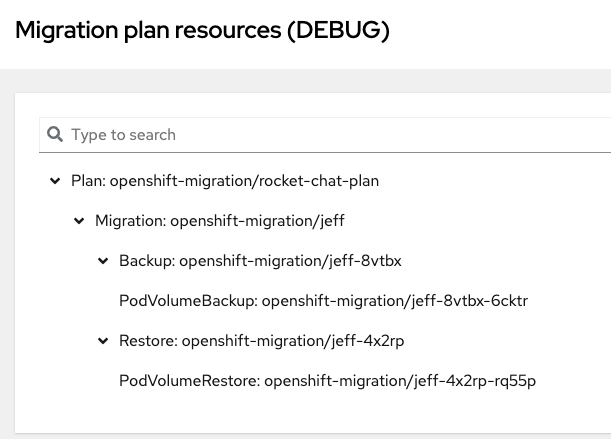Select the "Migration:" row label
Image resolution: width=611 pixels, height=439 pixels.
pyautogui.click(x=130, y=221)
